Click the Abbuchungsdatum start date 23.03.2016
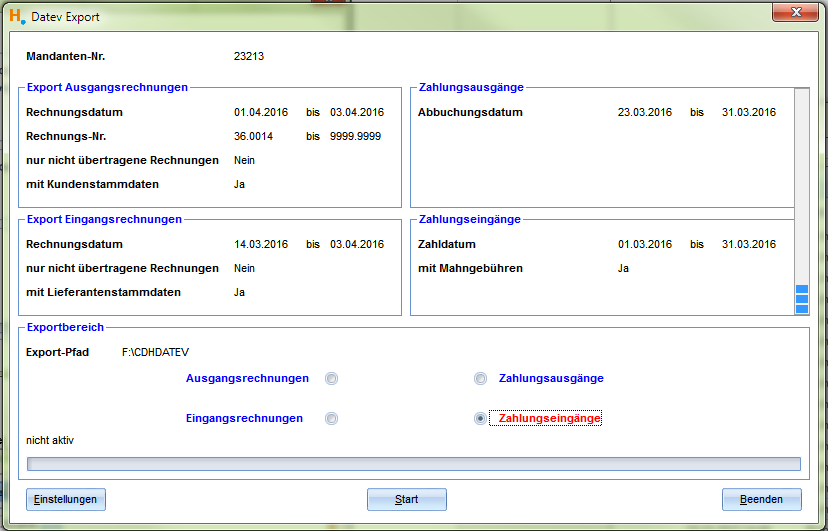828x531 pixels. 645,112
